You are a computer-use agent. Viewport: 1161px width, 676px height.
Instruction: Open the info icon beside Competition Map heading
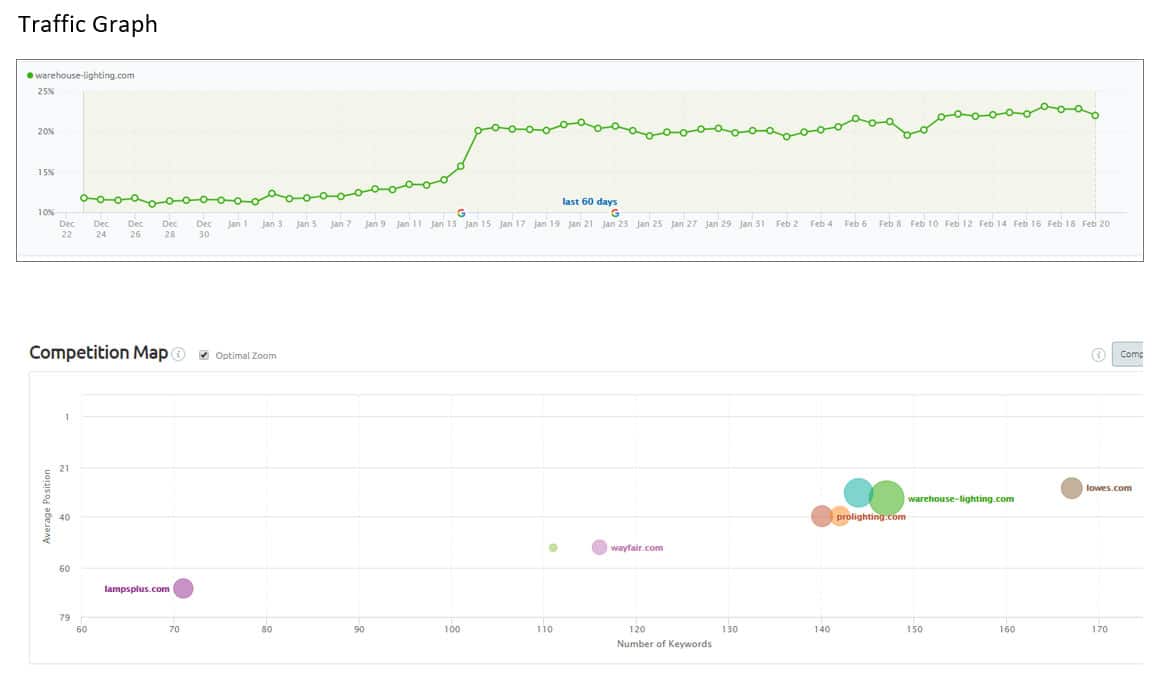(x=178, y=355)
